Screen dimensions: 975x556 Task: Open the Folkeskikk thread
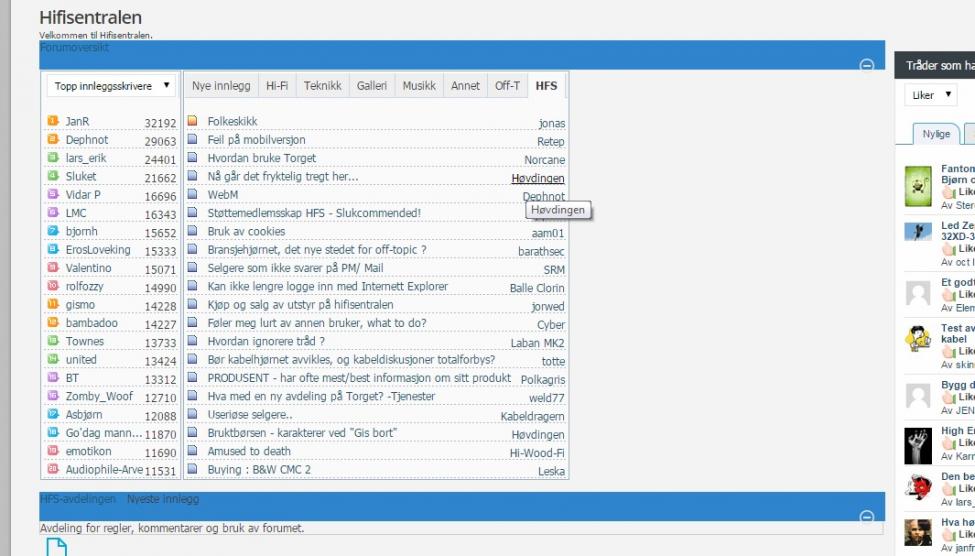(x=232, y=121)
